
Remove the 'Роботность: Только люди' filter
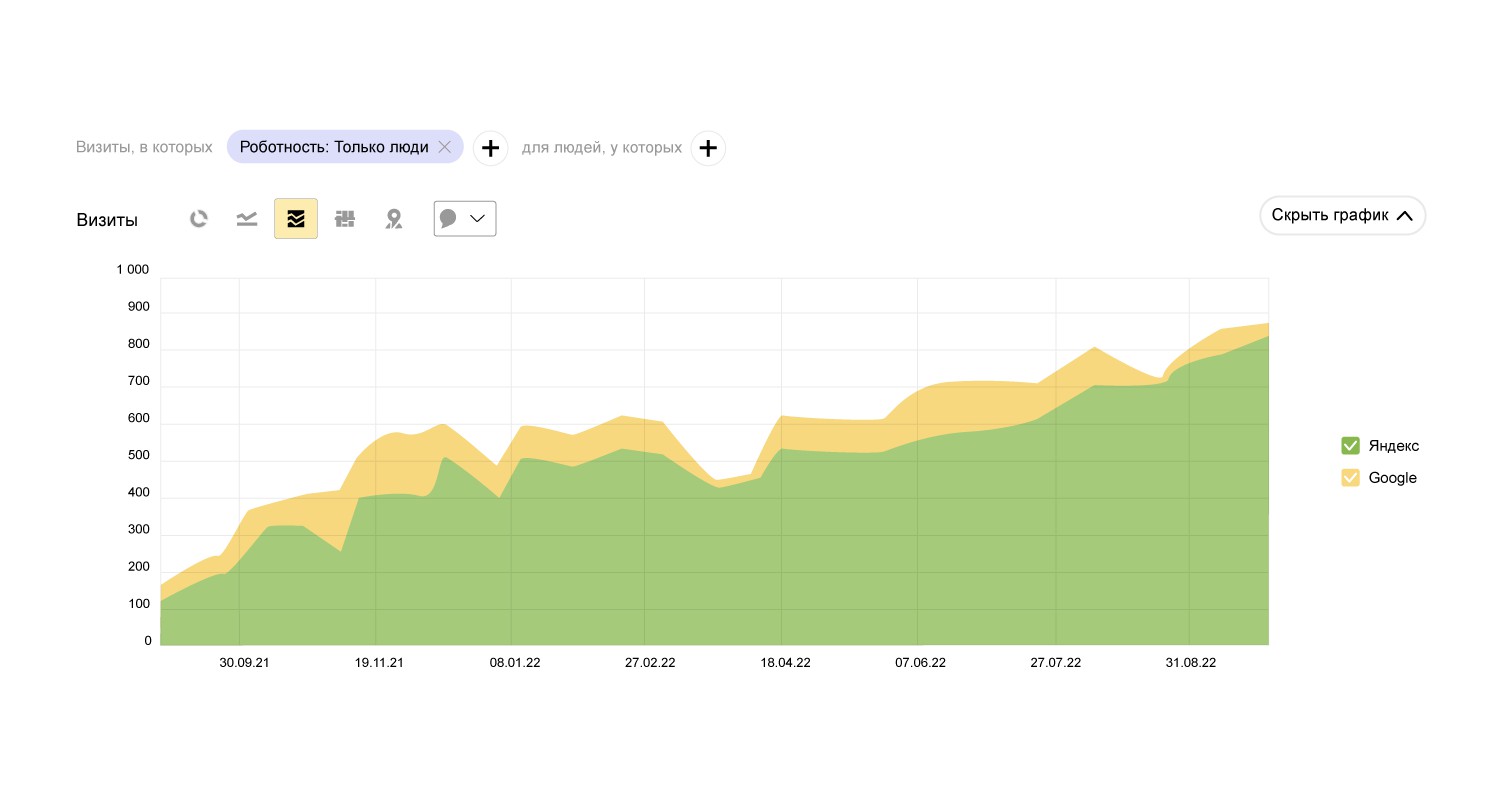(x=445, y=147)
